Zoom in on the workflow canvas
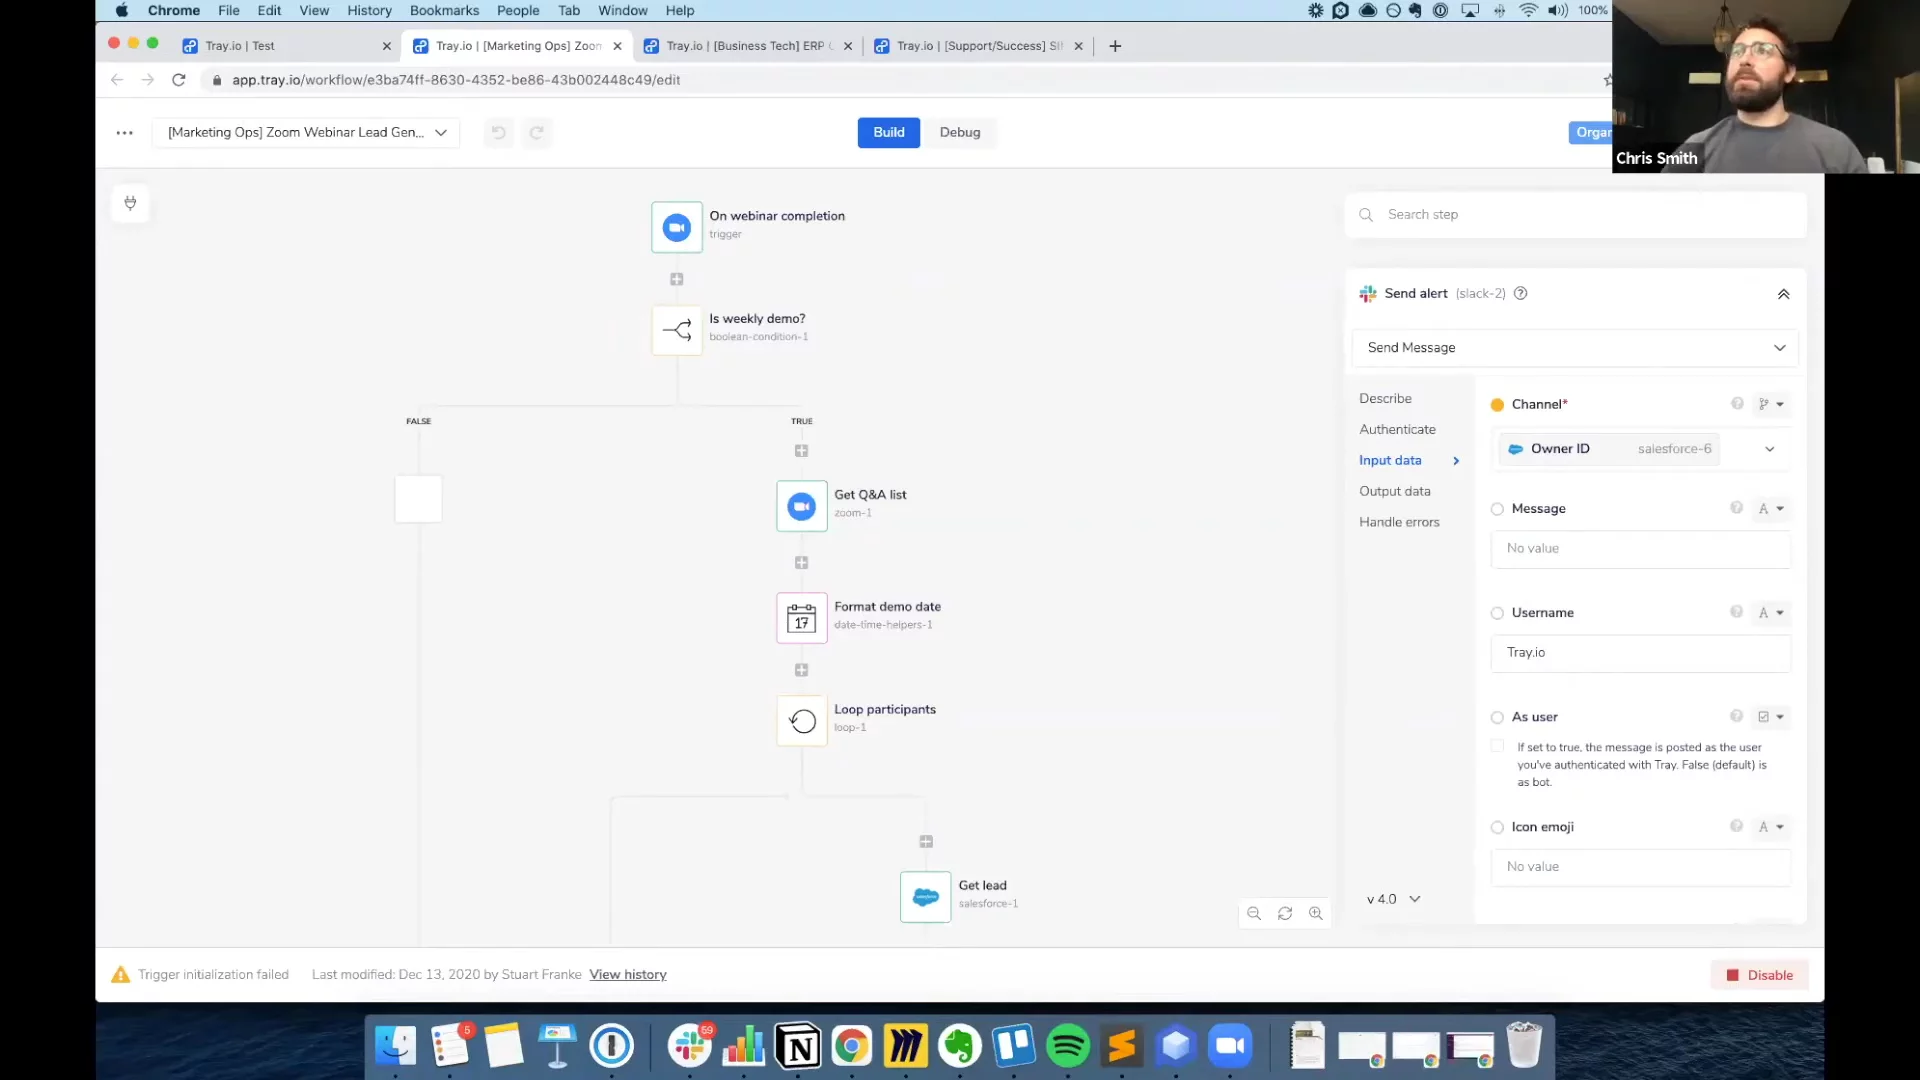This screenshot has width=1920, height=1080. [x=1316, y=913]
